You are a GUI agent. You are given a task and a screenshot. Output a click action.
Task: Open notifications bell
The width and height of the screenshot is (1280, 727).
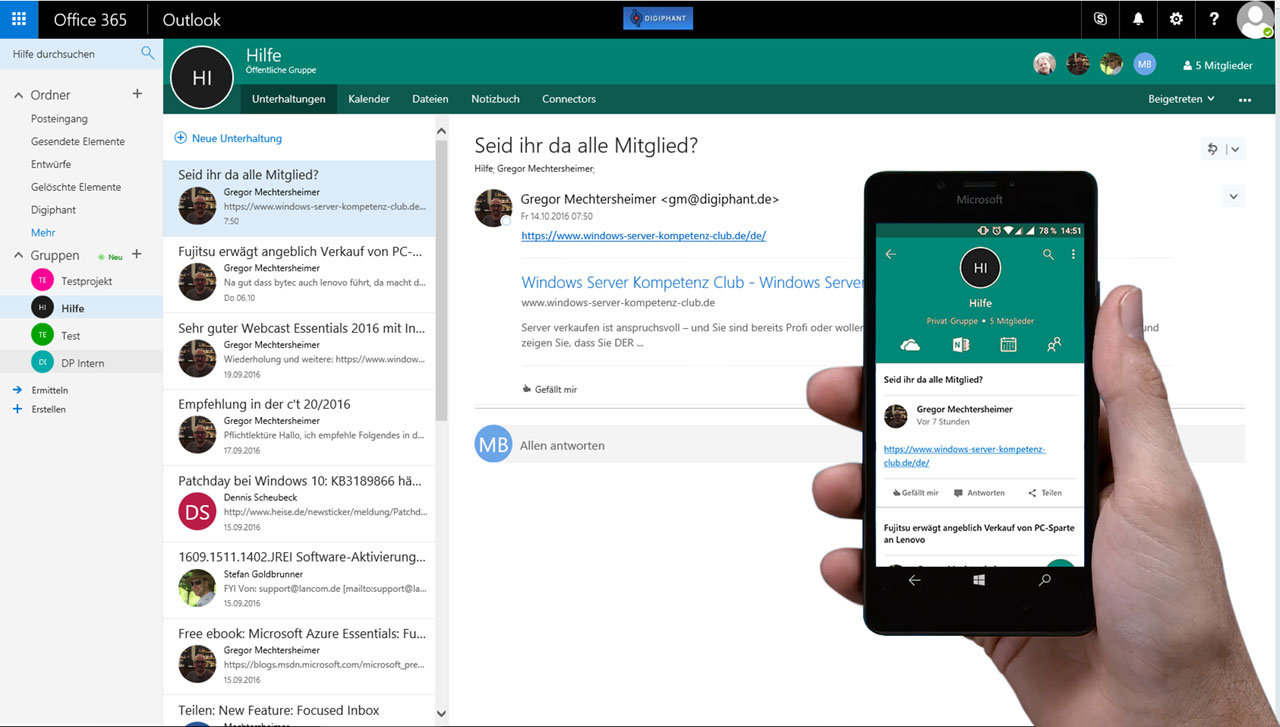pos(1138,19)
